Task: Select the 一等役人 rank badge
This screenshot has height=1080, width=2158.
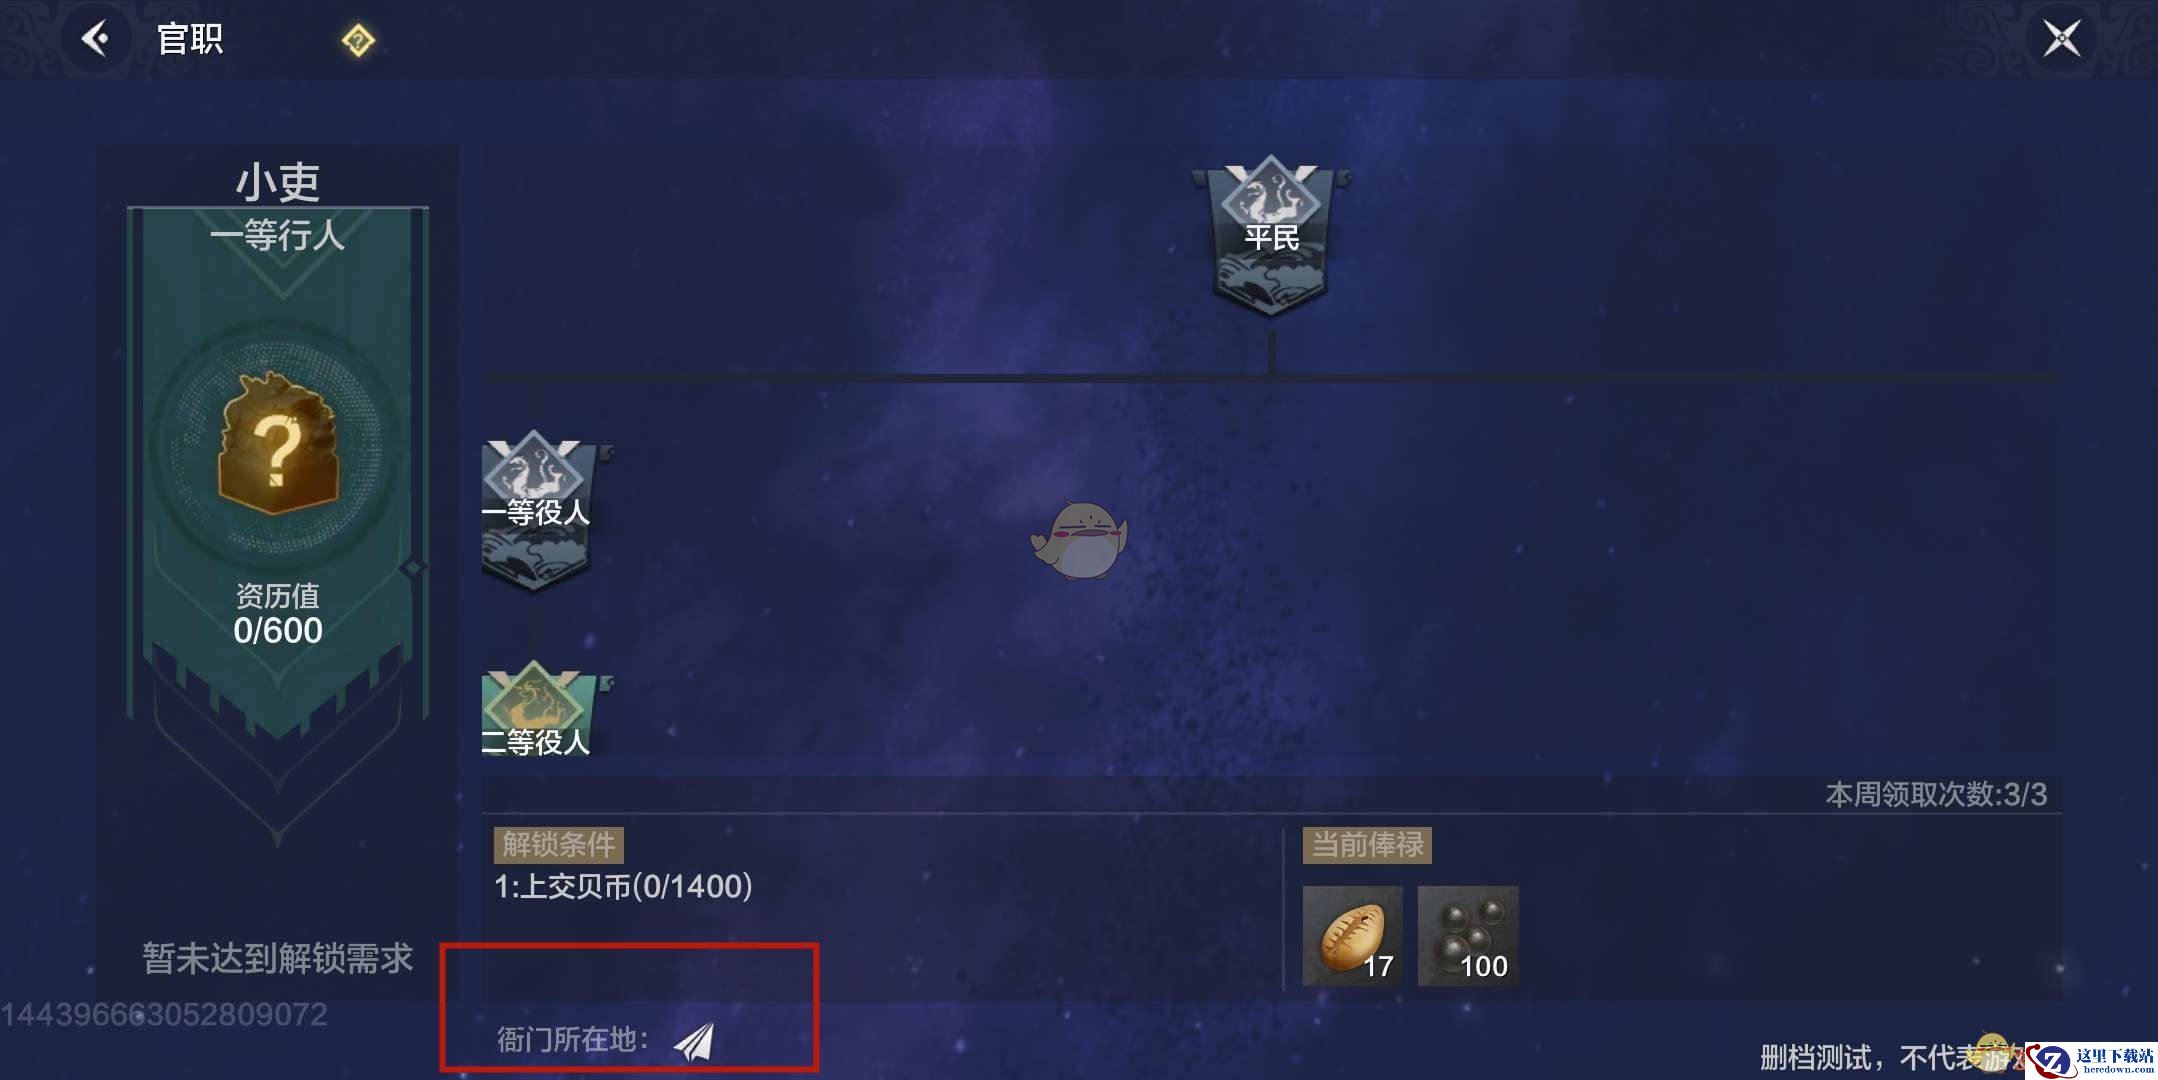Action: click(537, 511)
